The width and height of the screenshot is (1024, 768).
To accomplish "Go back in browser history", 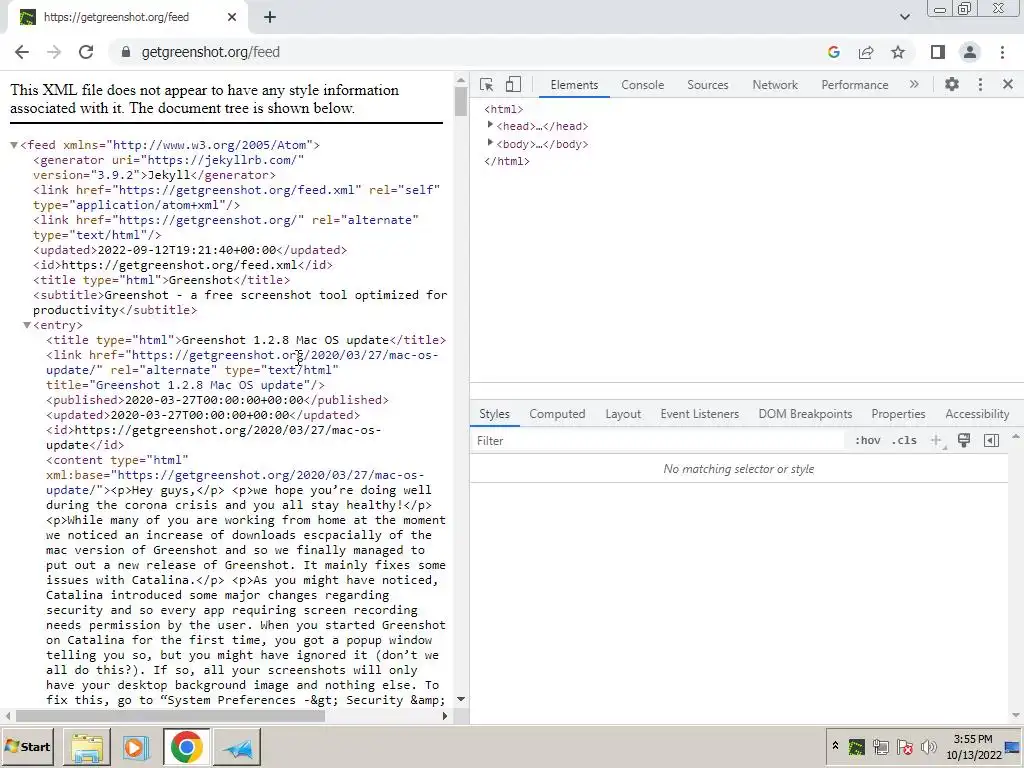I will coord(22,52).
